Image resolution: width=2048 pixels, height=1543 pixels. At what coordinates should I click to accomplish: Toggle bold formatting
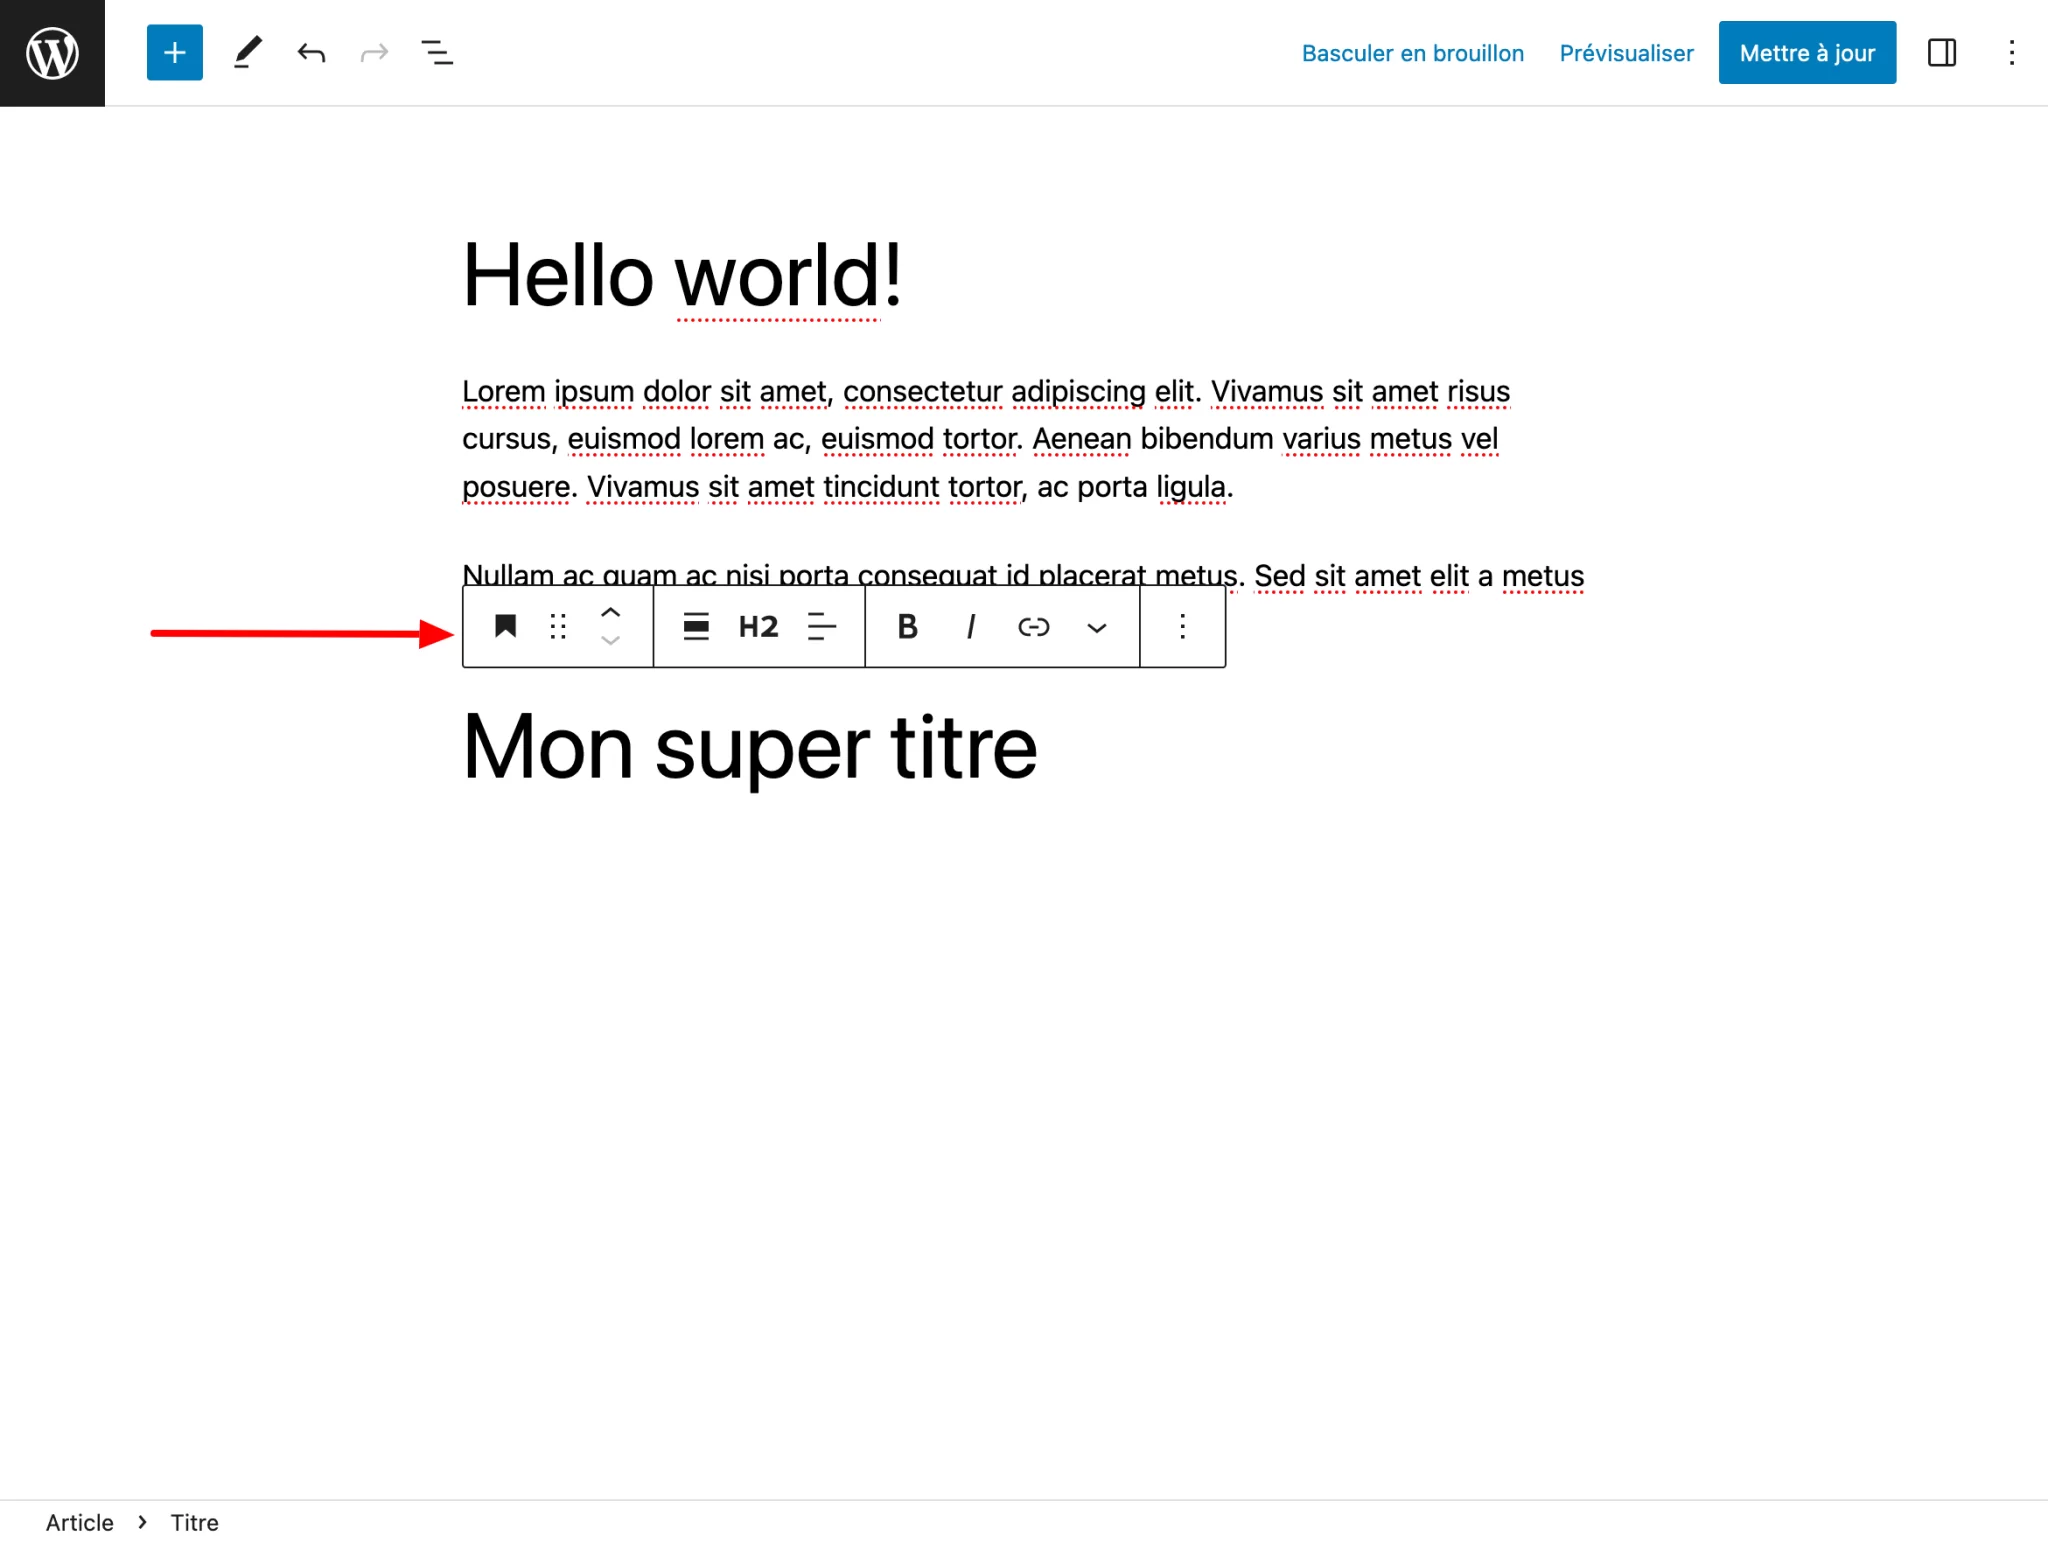tap(907, 627)
